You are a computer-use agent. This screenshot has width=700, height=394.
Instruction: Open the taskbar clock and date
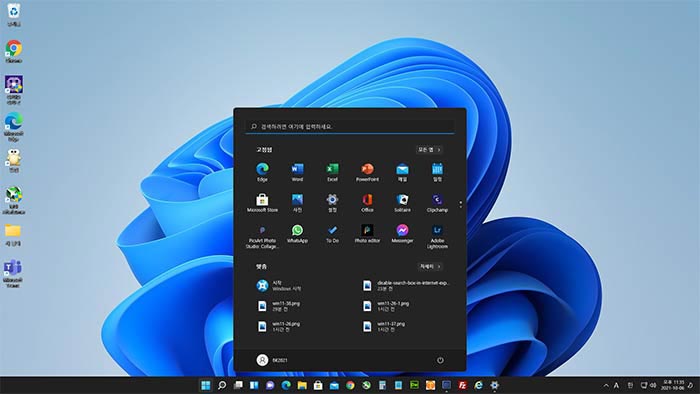pyautogui.click(x=673, y=385)
